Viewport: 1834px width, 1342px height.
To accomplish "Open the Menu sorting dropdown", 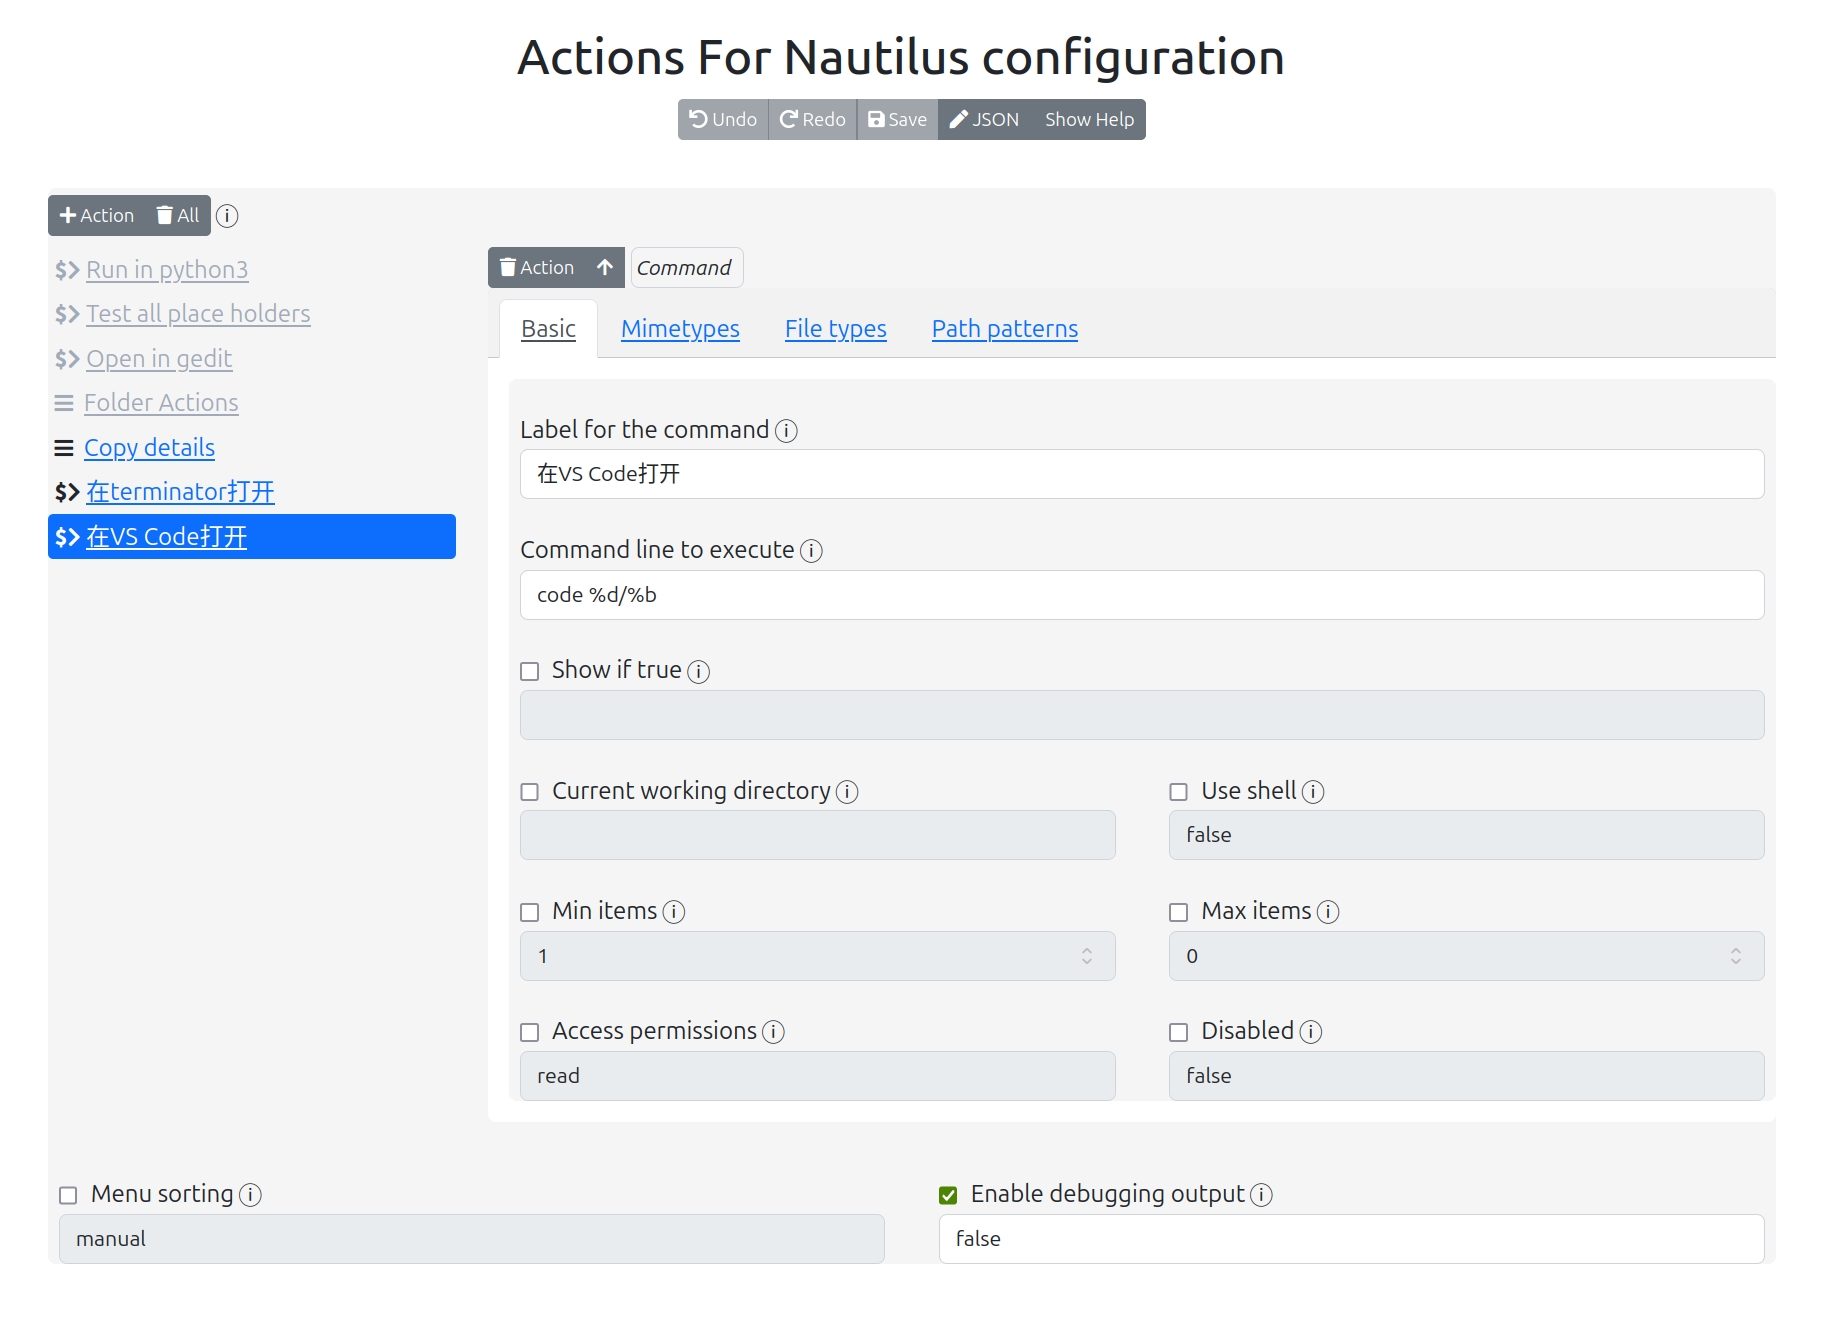I will point(471,1239).
